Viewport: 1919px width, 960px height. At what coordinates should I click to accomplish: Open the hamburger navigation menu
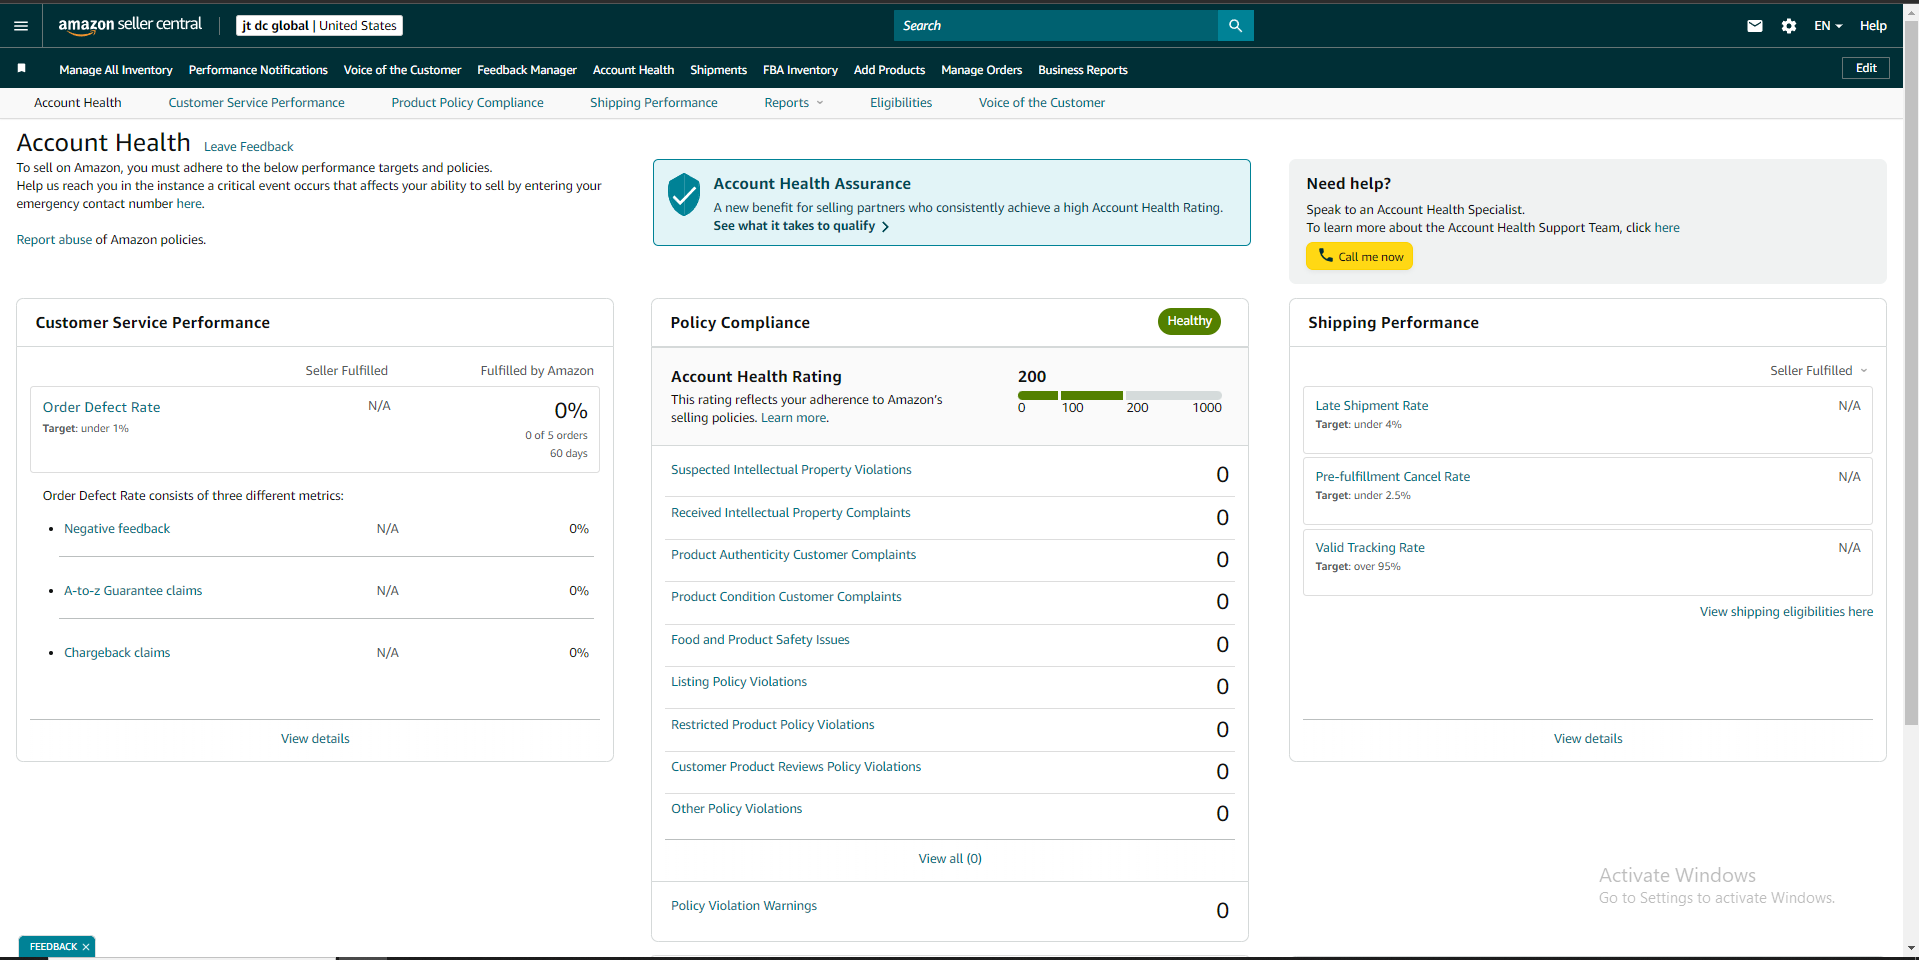[21, 26]
